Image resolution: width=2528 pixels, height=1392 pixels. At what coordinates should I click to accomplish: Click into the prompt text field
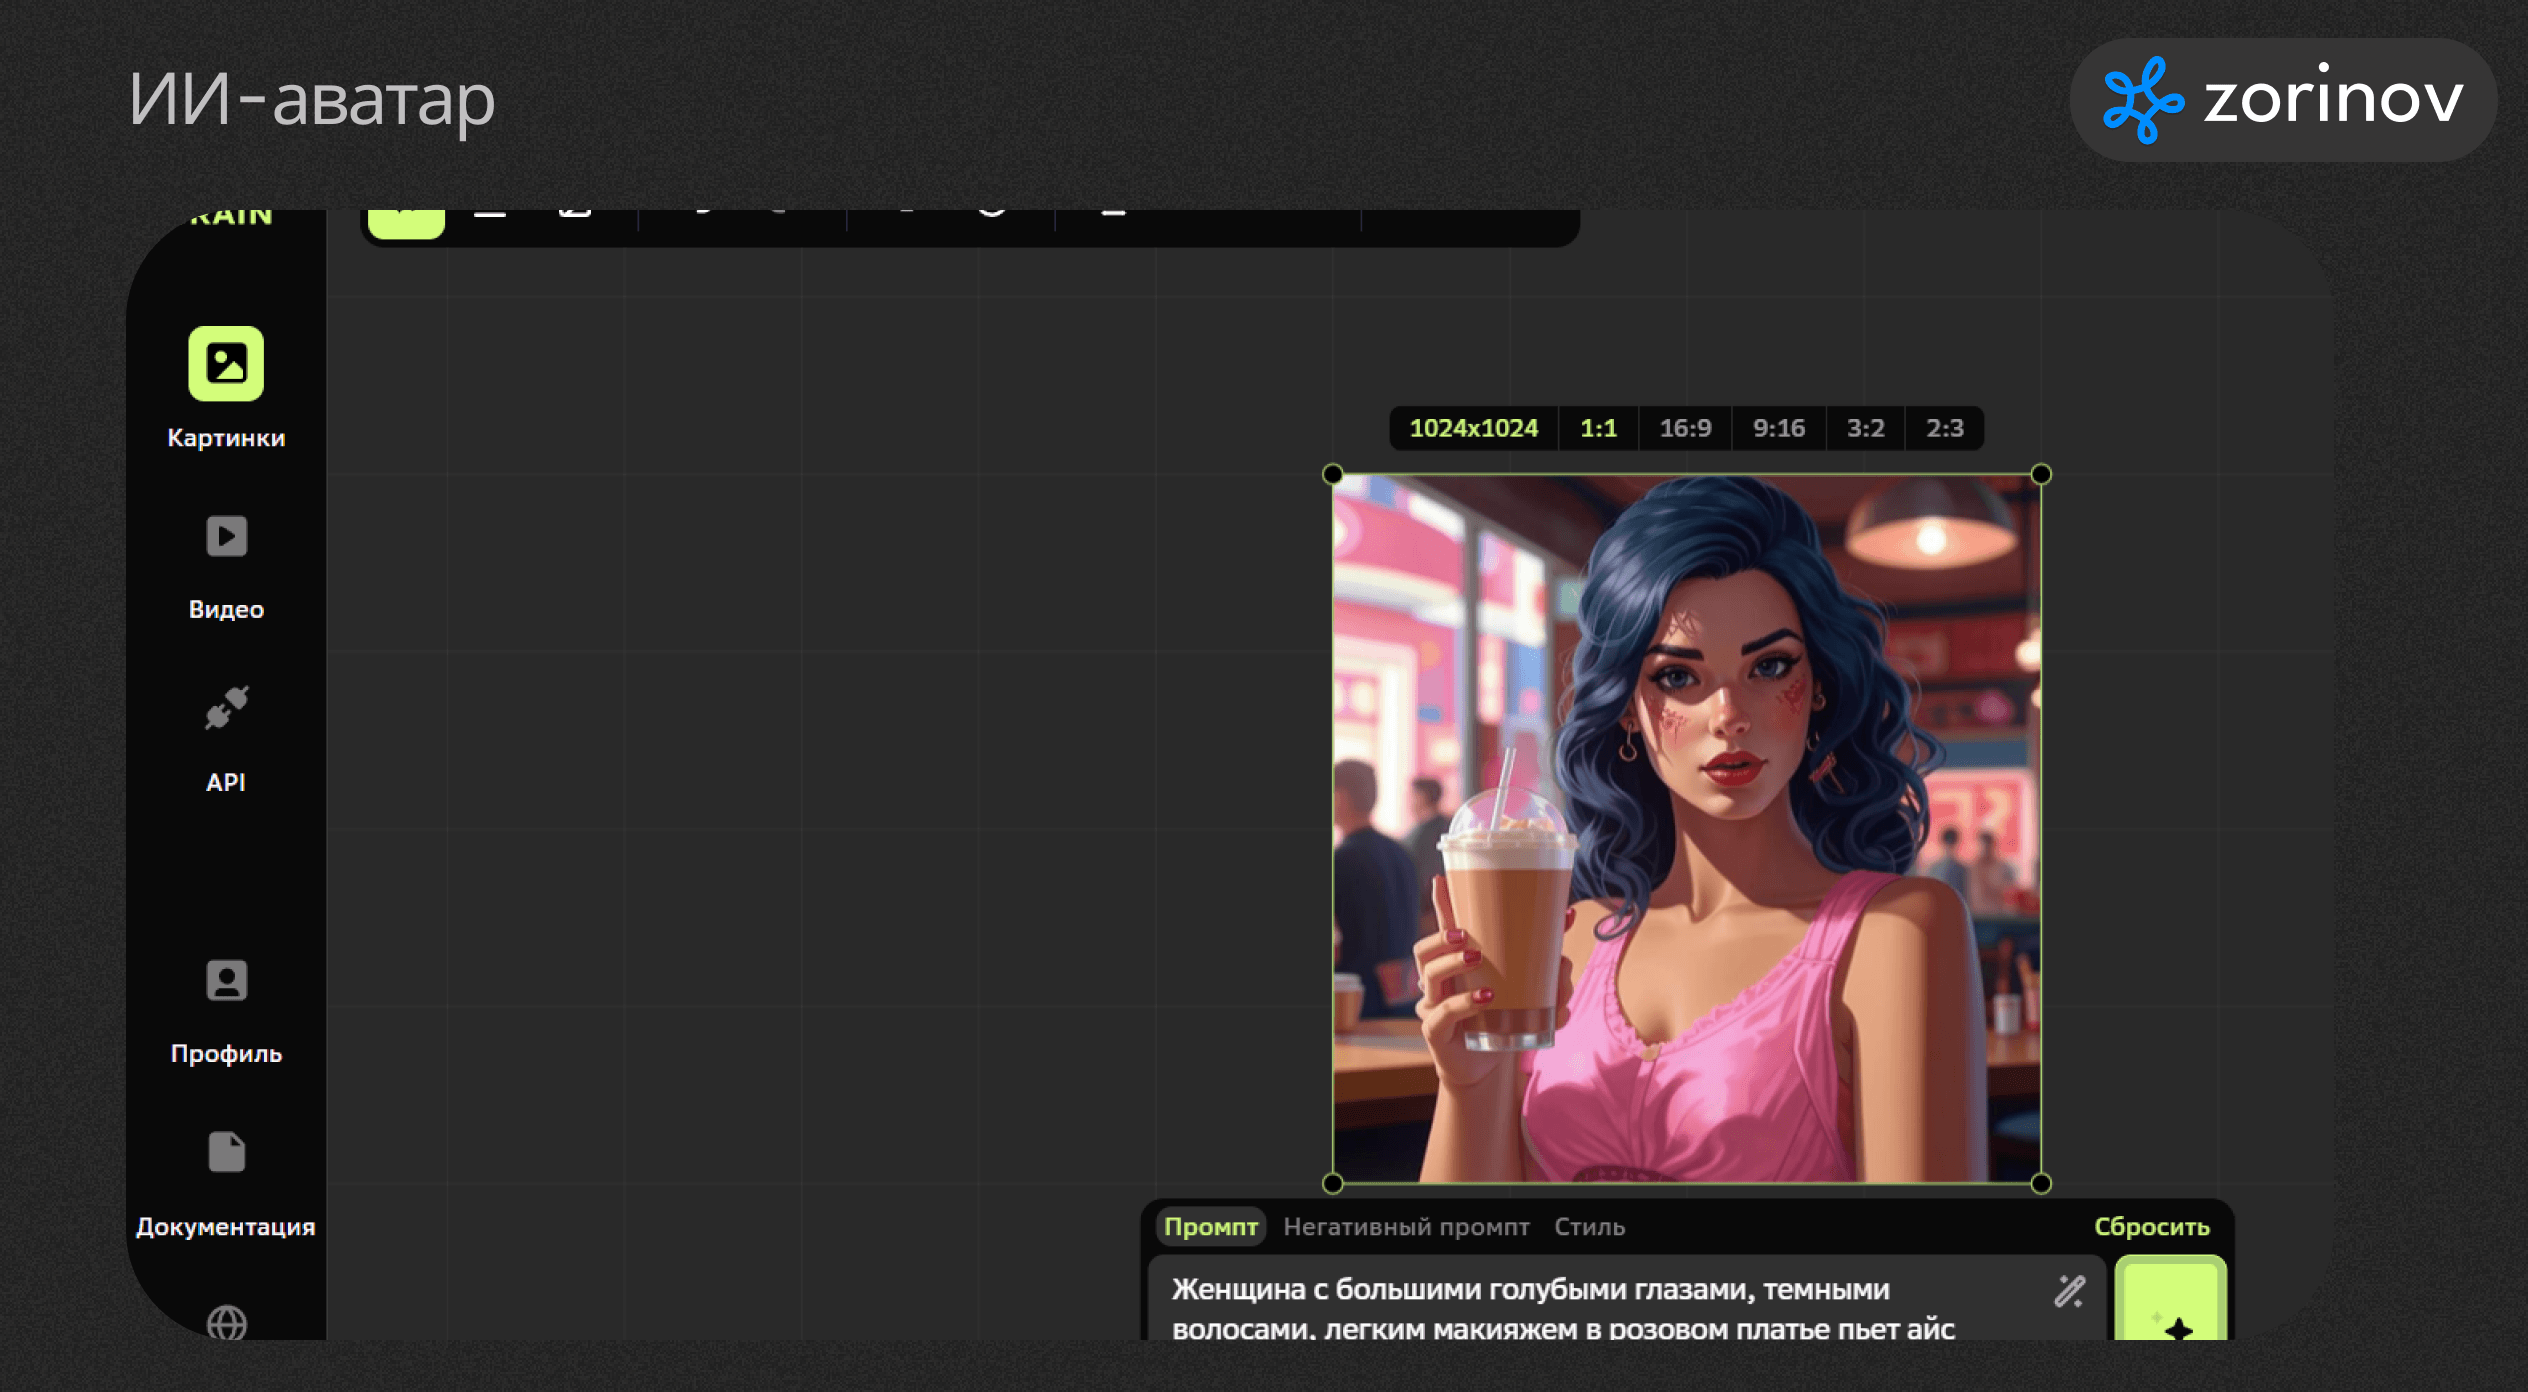point(1600,1305)
